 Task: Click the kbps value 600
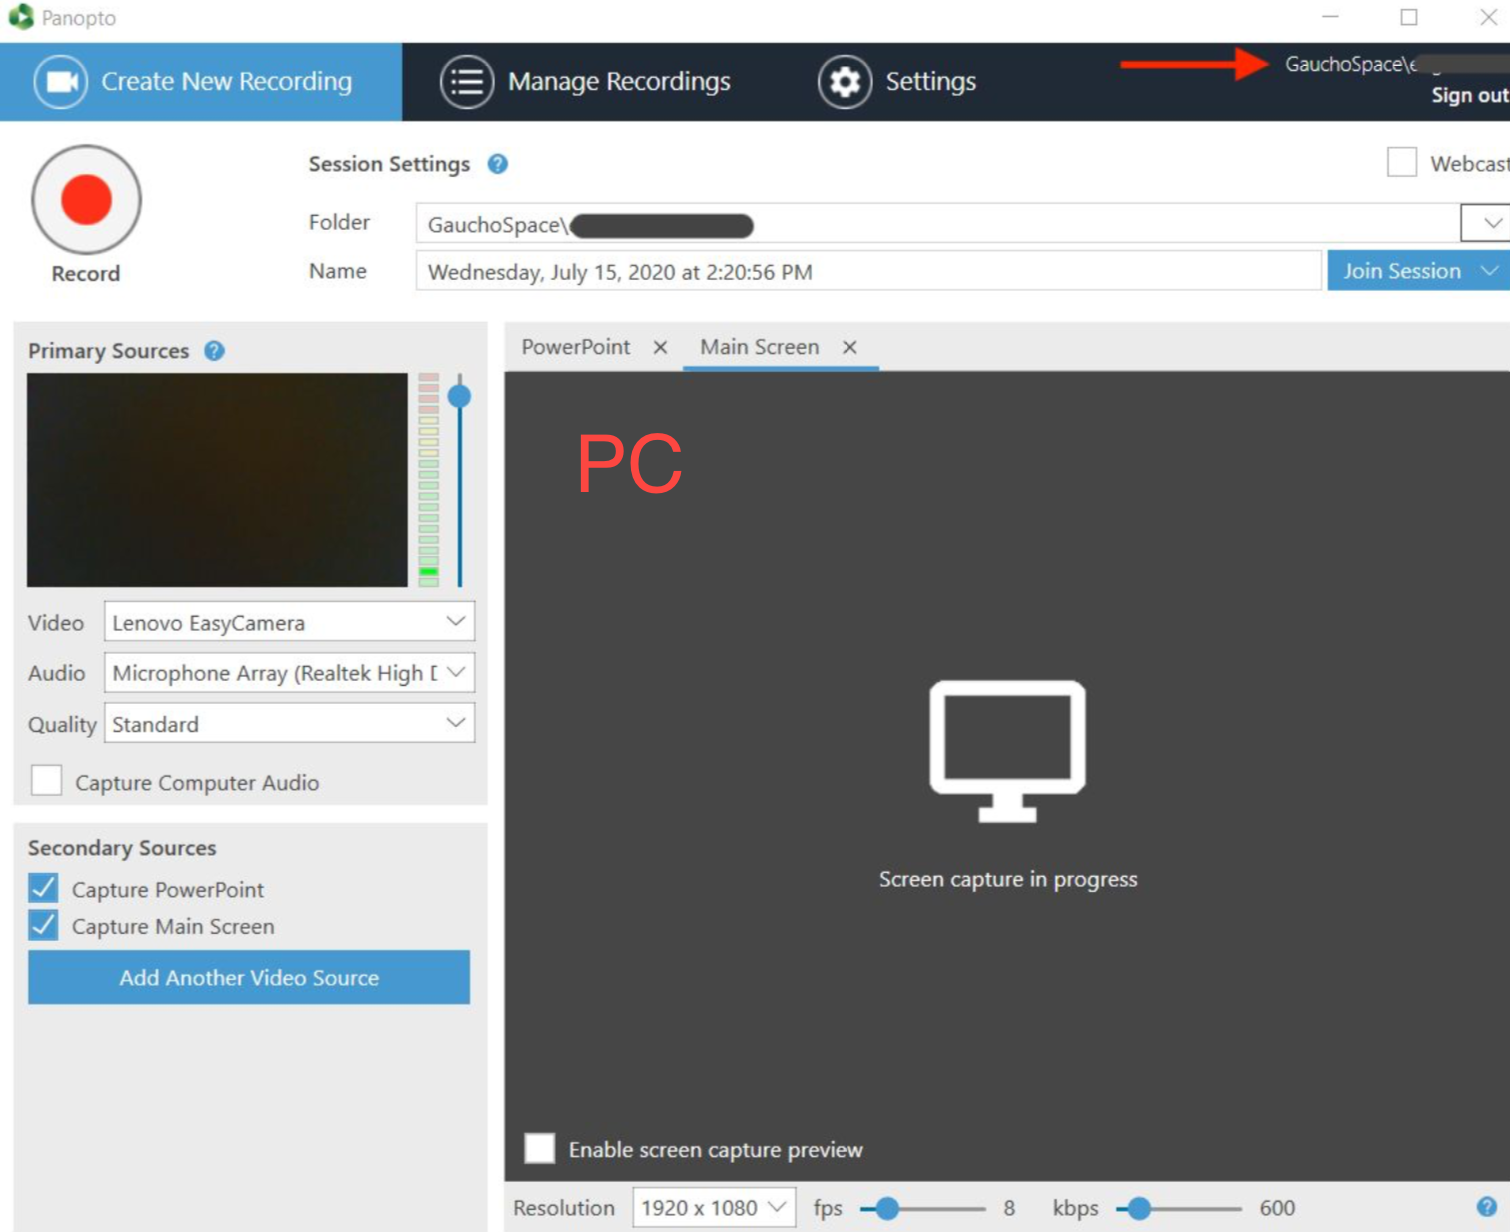coord(1277,1208)
